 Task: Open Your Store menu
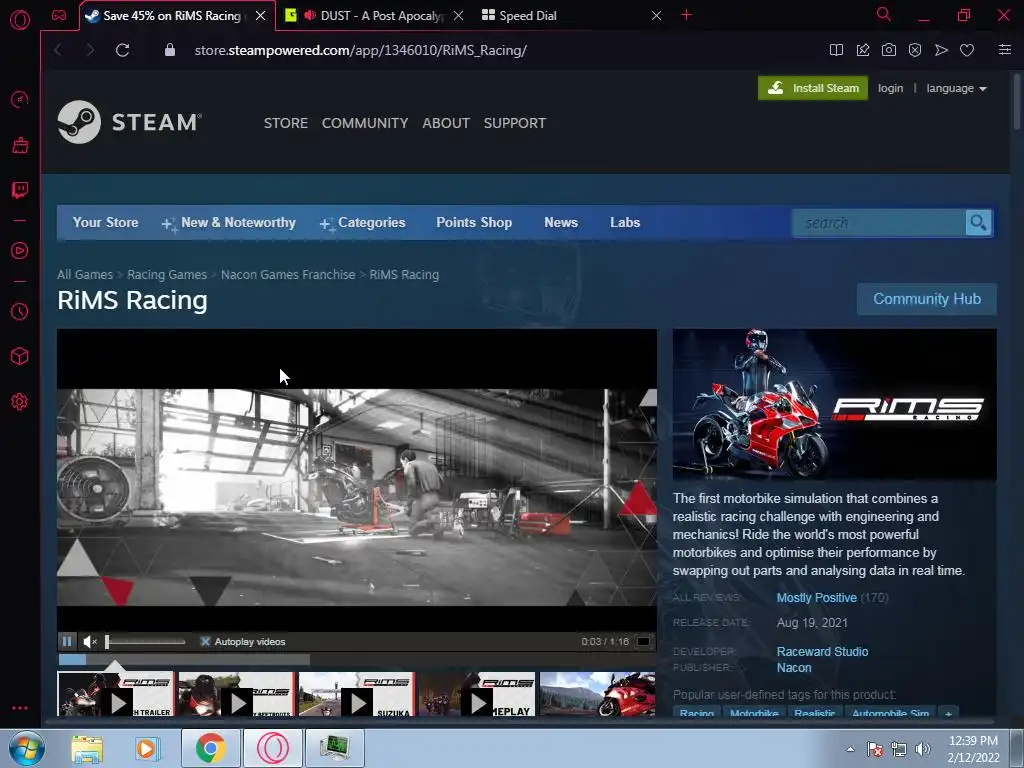(105, 223)
